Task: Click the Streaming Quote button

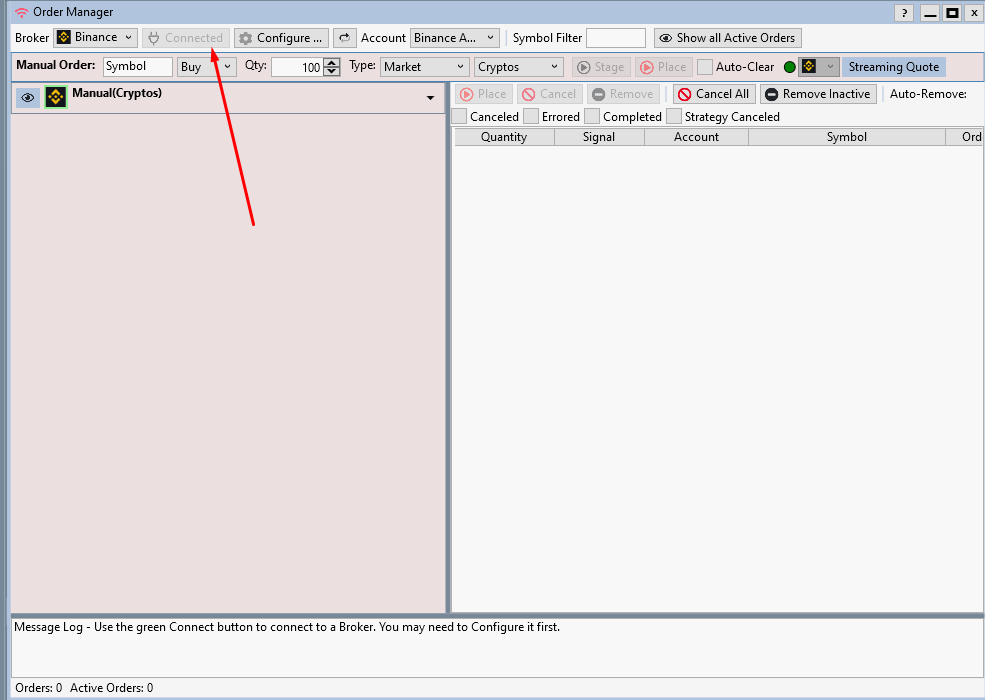Action: click(x=893, y=67)
